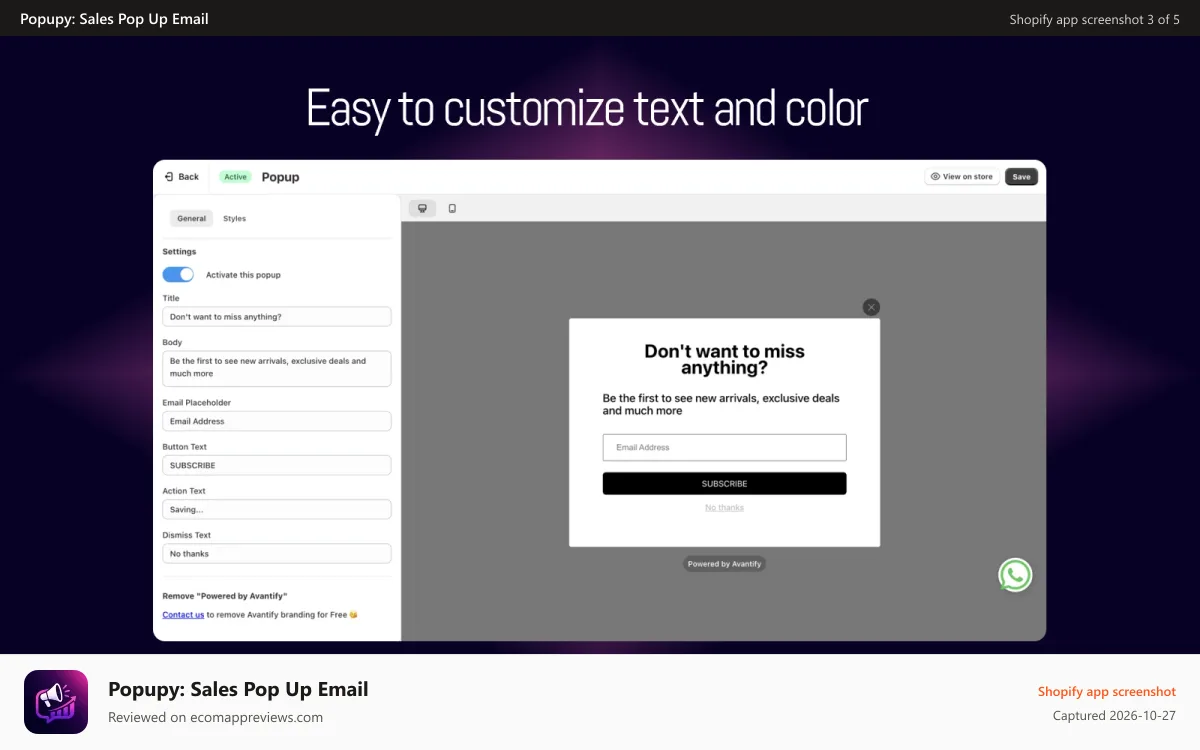Click the preview body text about new arrivals
Viewport: 1200px width, 750px height.
721,404
